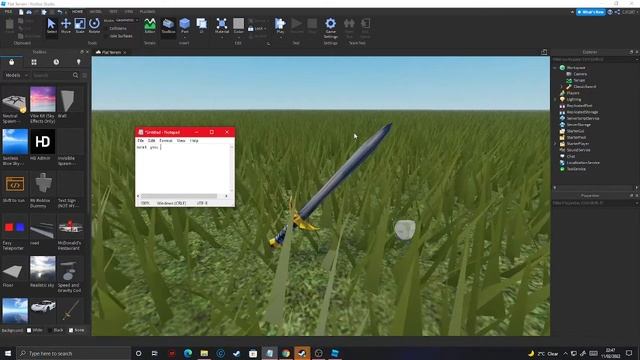The image size is (640, 360).
Task: Open the Windows Start menu
Action: pyautogui.click(x=8, y=353)
